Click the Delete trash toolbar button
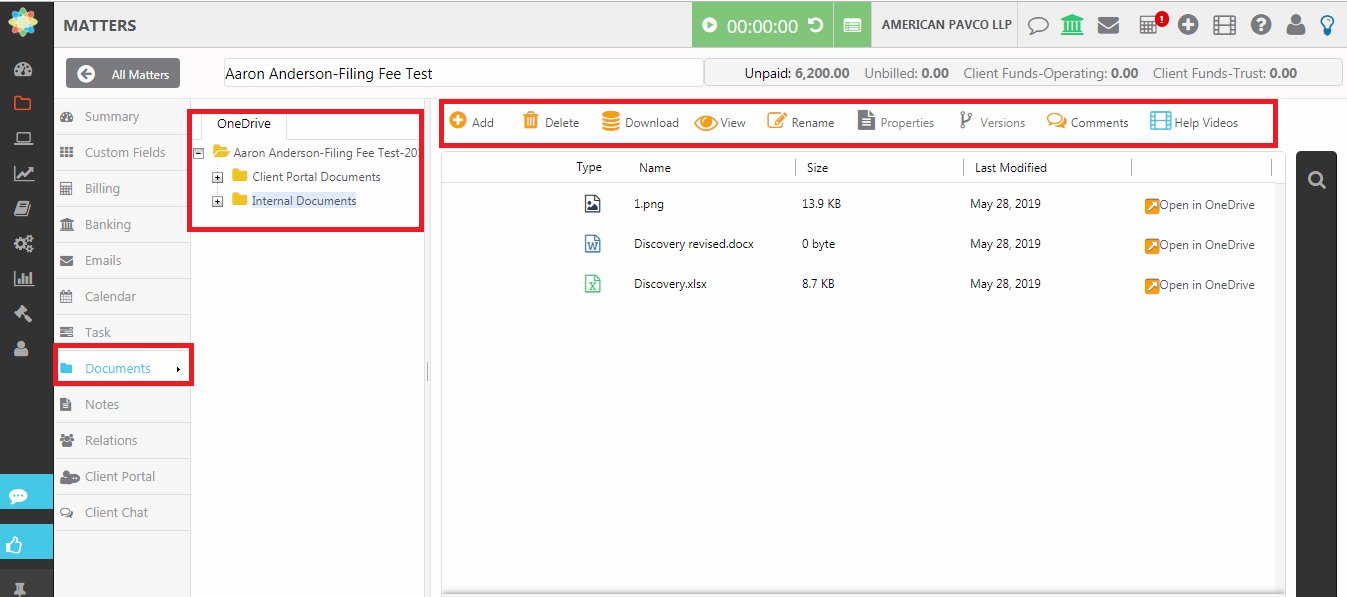This screenshot has width=1347, height=597. tap(551, 122)
